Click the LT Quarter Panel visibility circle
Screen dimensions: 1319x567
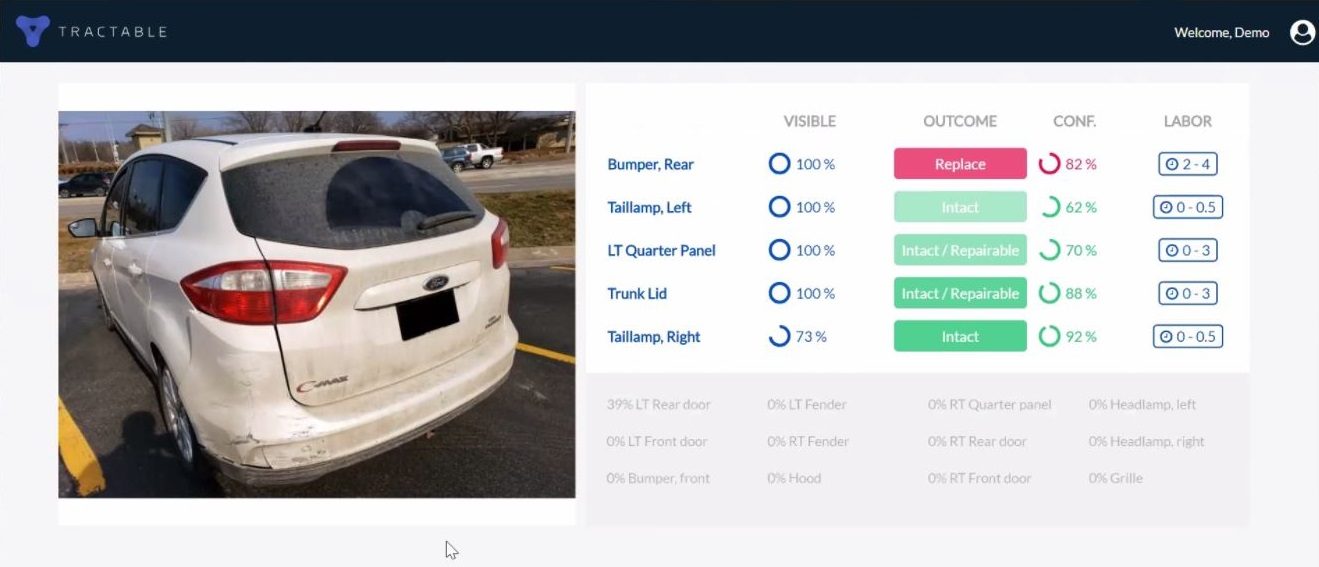(x=779, y=250)
